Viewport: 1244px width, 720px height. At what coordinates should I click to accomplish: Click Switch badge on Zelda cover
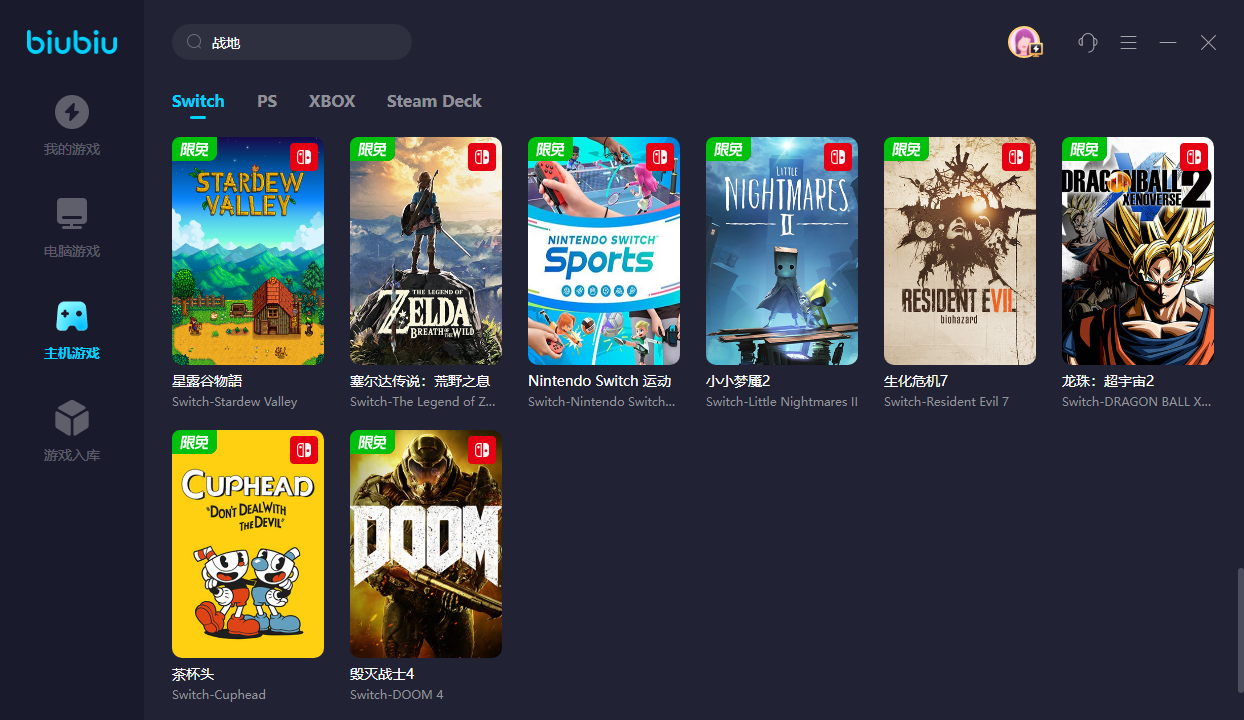click(482, 157)
